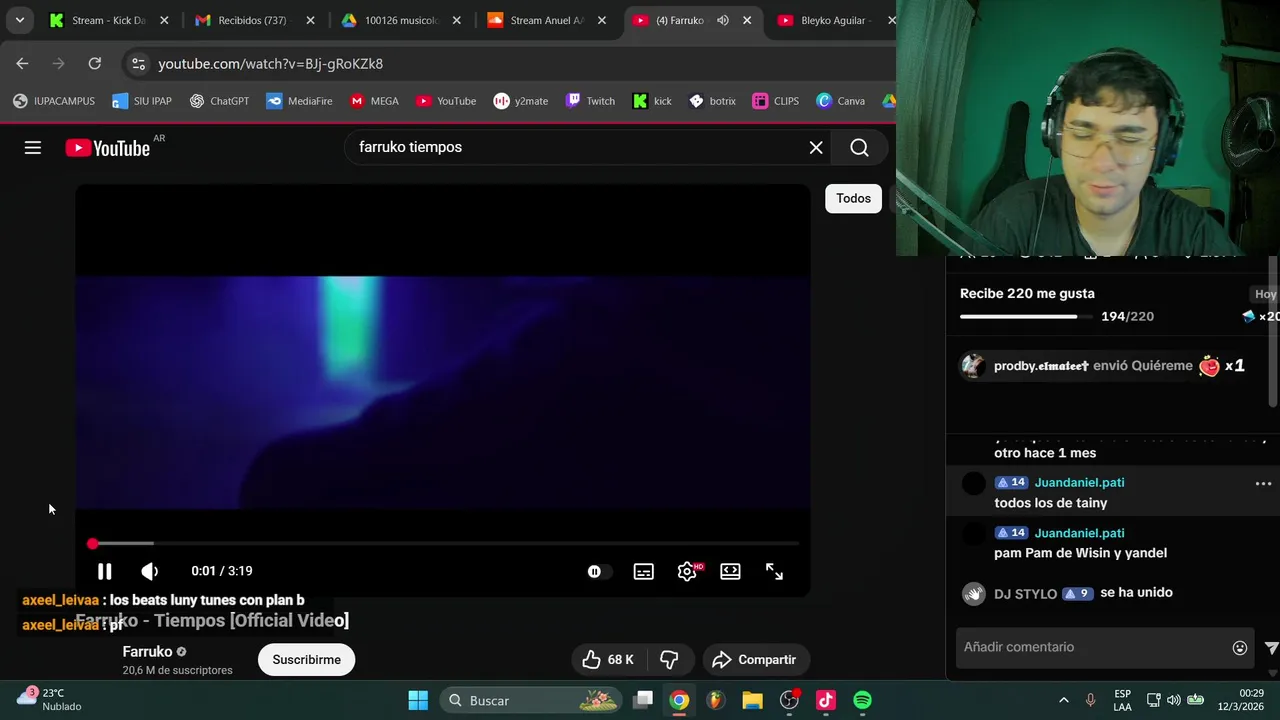1280x720 pixels.
Task: Open player settings gear
Action: (688, 571)
